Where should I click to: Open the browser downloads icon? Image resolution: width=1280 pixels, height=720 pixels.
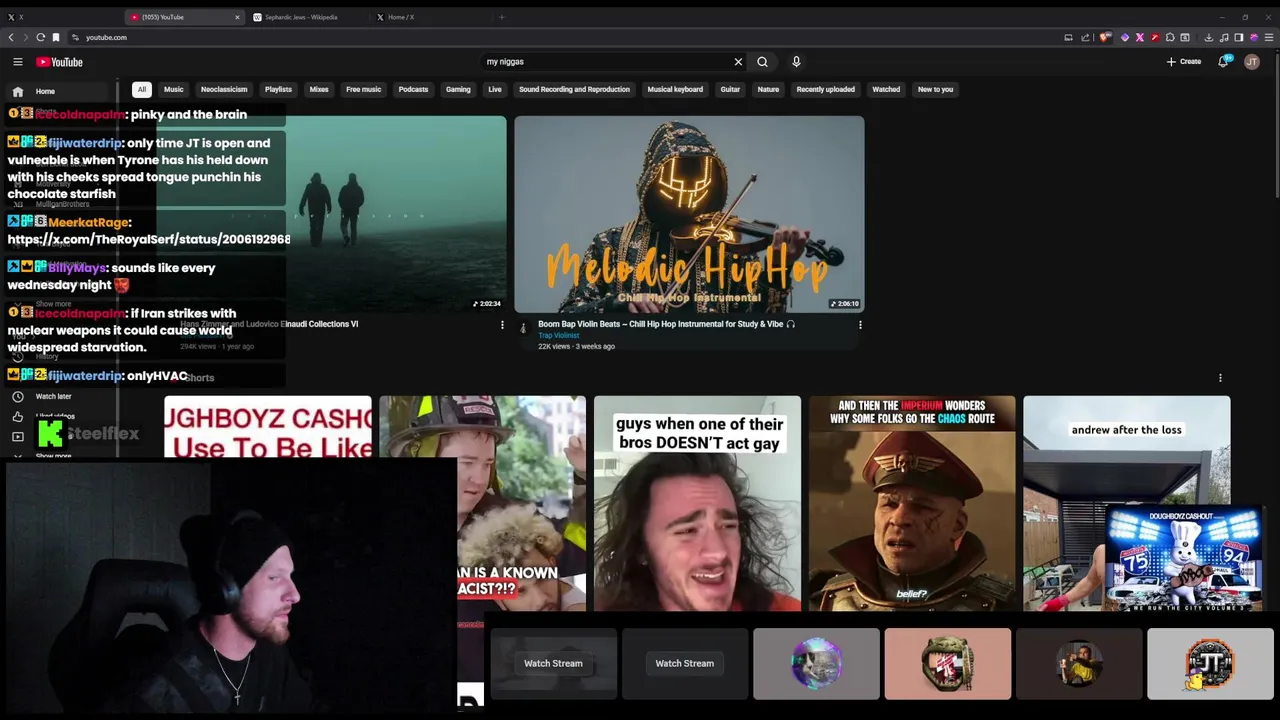(x=1209, y=37)
